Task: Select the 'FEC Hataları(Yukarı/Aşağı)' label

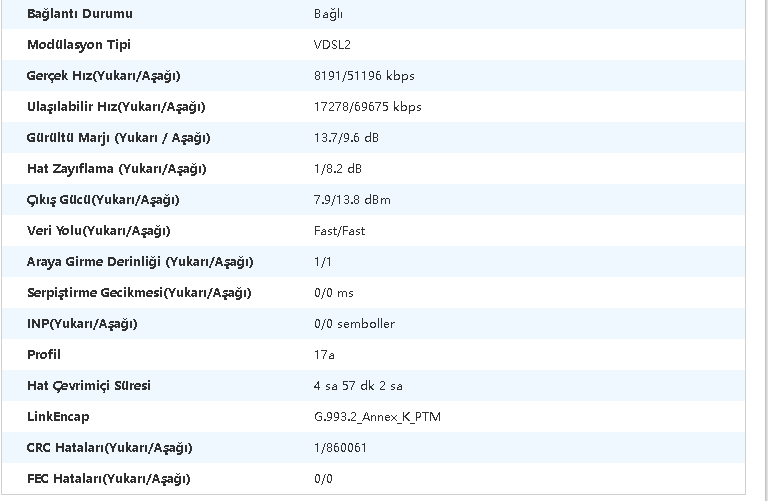Action: [109, 478]
